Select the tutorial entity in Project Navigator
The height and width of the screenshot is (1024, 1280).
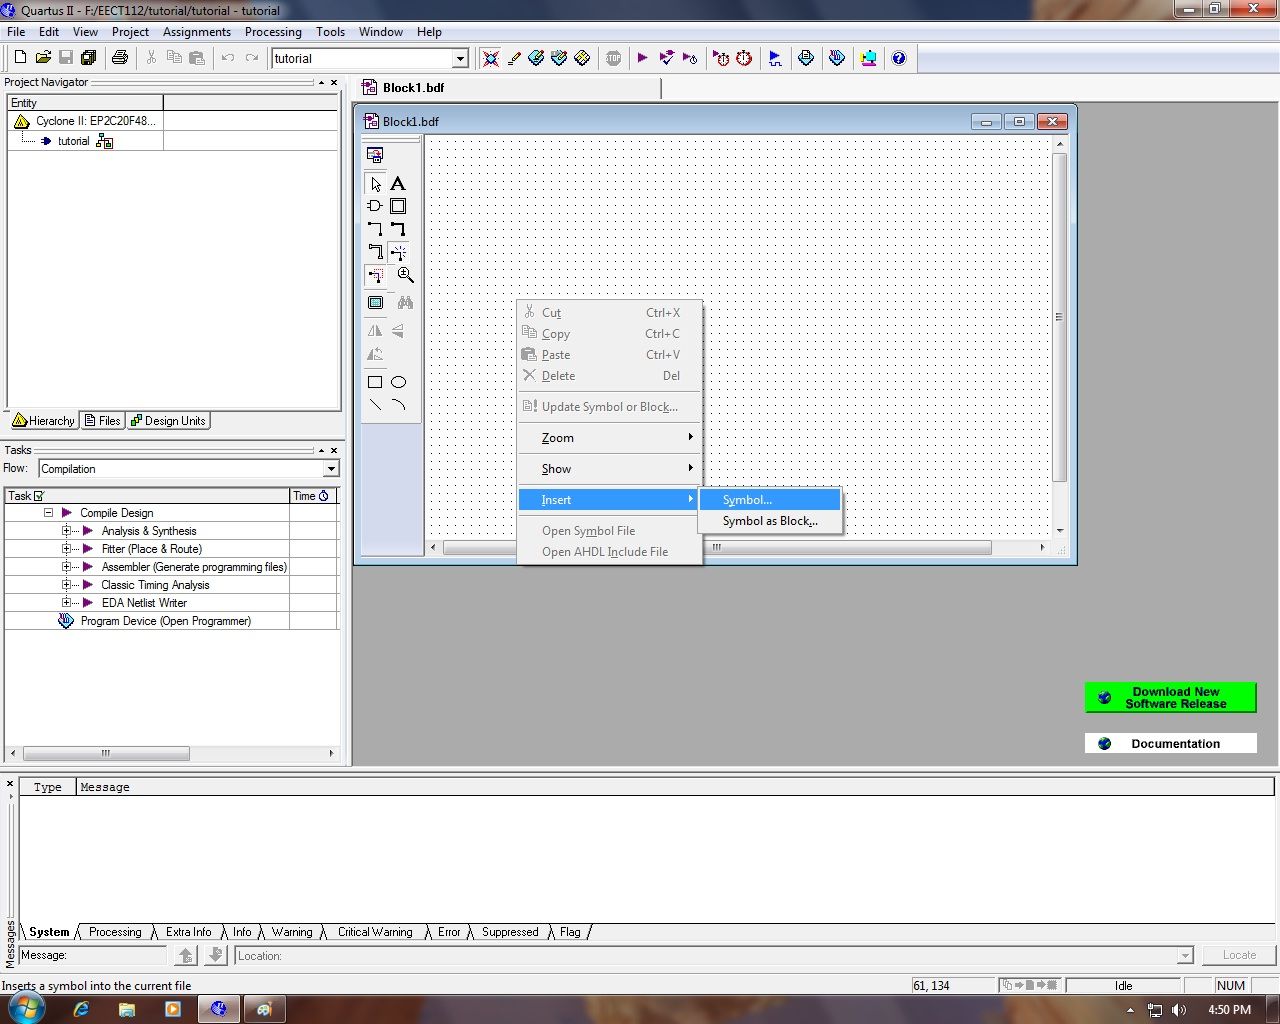pos(73,141)
